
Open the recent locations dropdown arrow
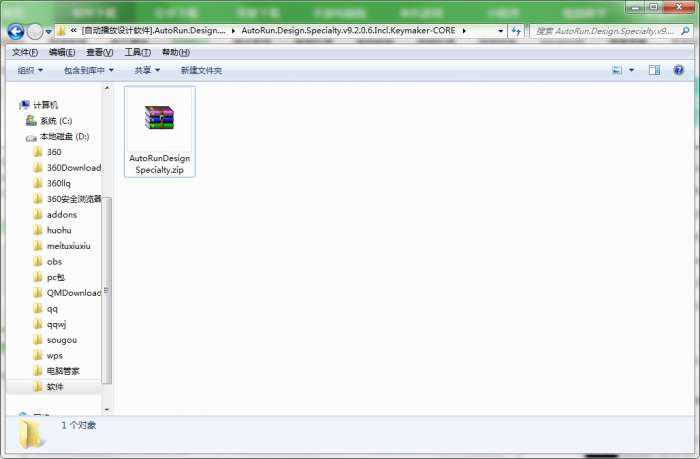click(x=48, y=32)
